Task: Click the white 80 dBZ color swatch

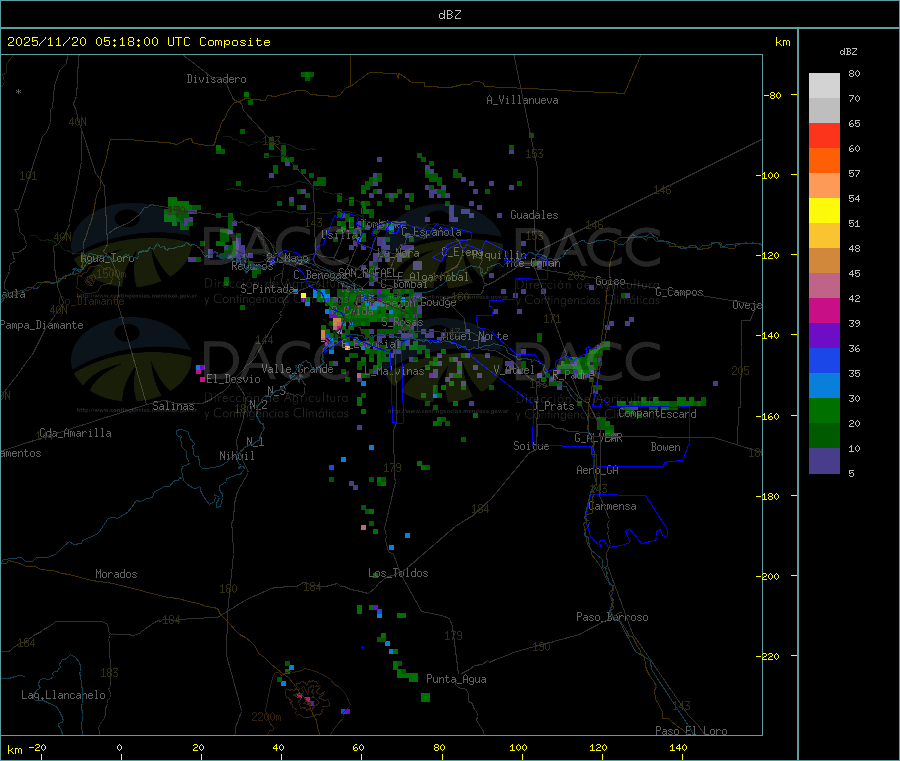Action: click(x=824, y=86)
